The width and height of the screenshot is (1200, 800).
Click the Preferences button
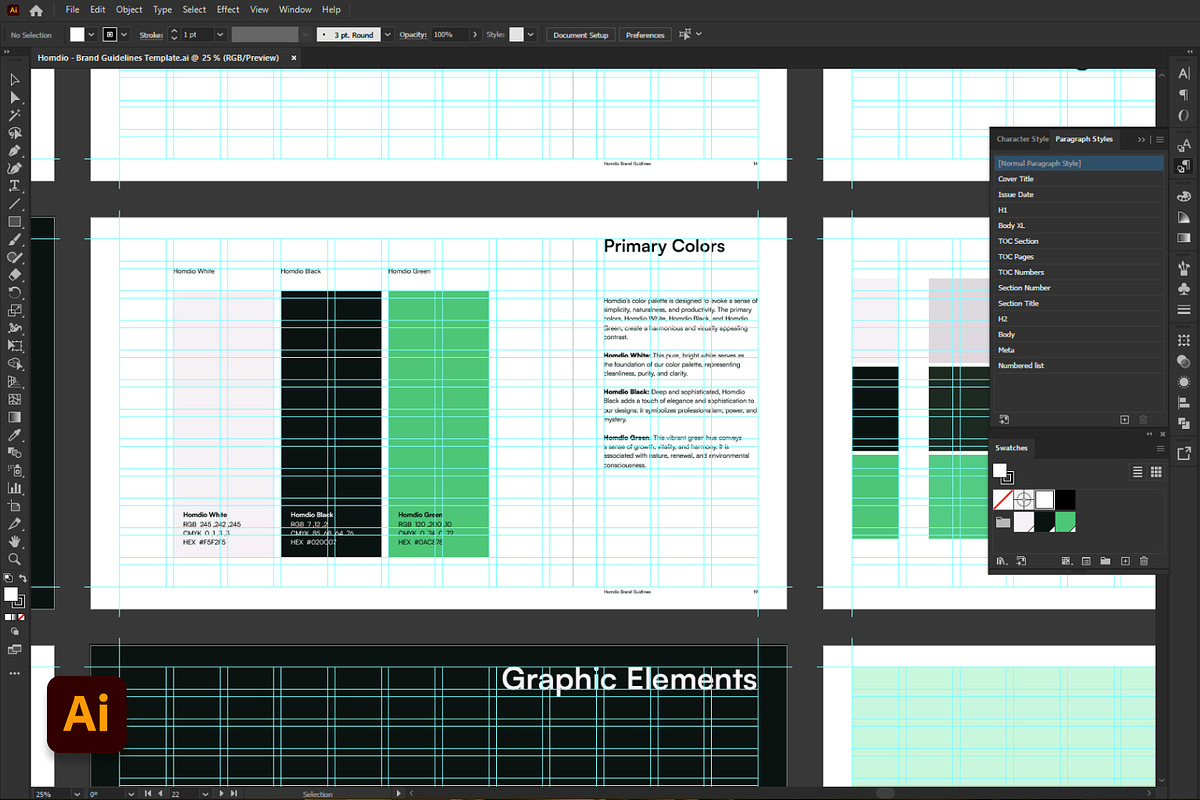coord(645,35)
